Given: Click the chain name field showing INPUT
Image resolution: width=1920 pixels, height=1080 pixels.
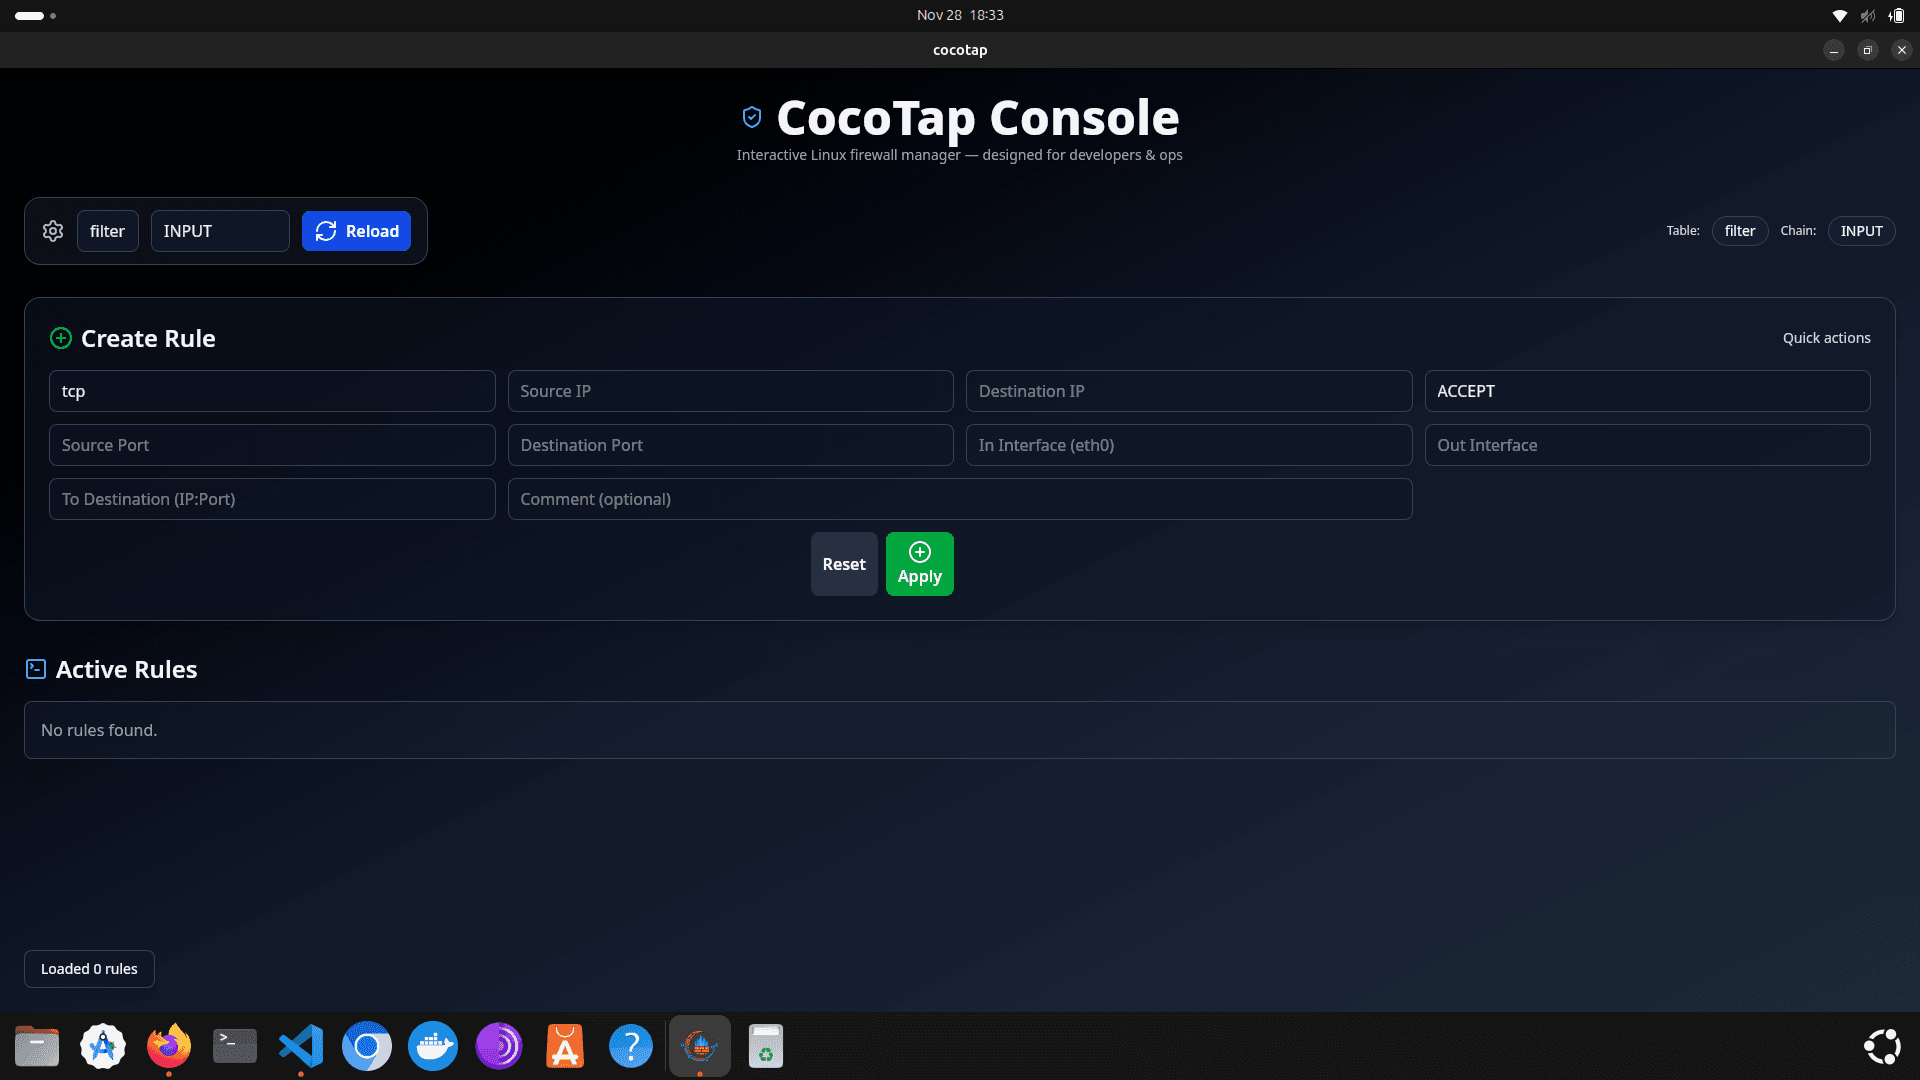Looking at the screenshot, I should 220,231.
